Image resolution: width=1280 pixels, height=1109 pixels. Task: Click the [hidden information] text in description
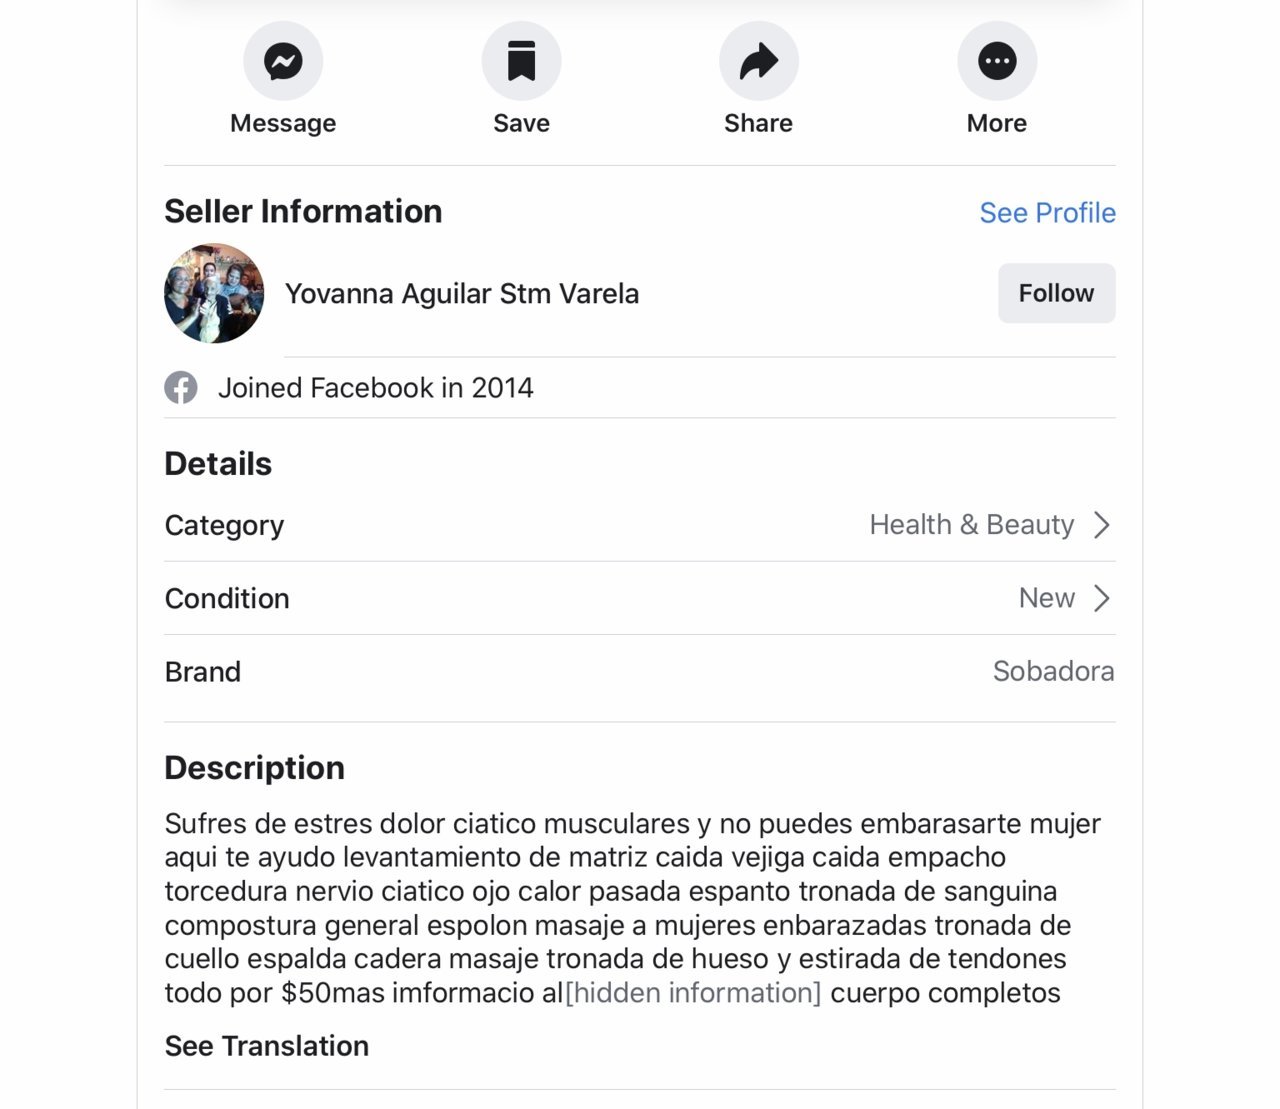(693, 993)
